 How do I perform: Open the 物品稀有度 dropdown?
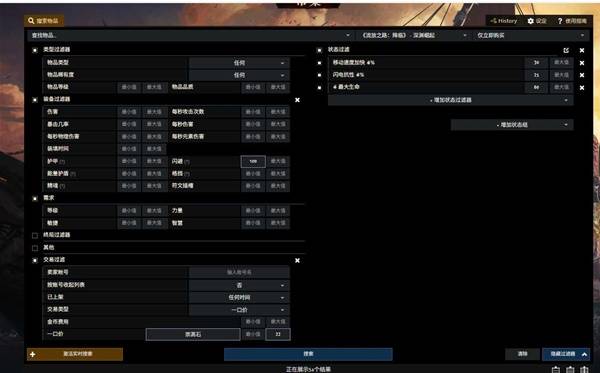[x=239, y=75]
